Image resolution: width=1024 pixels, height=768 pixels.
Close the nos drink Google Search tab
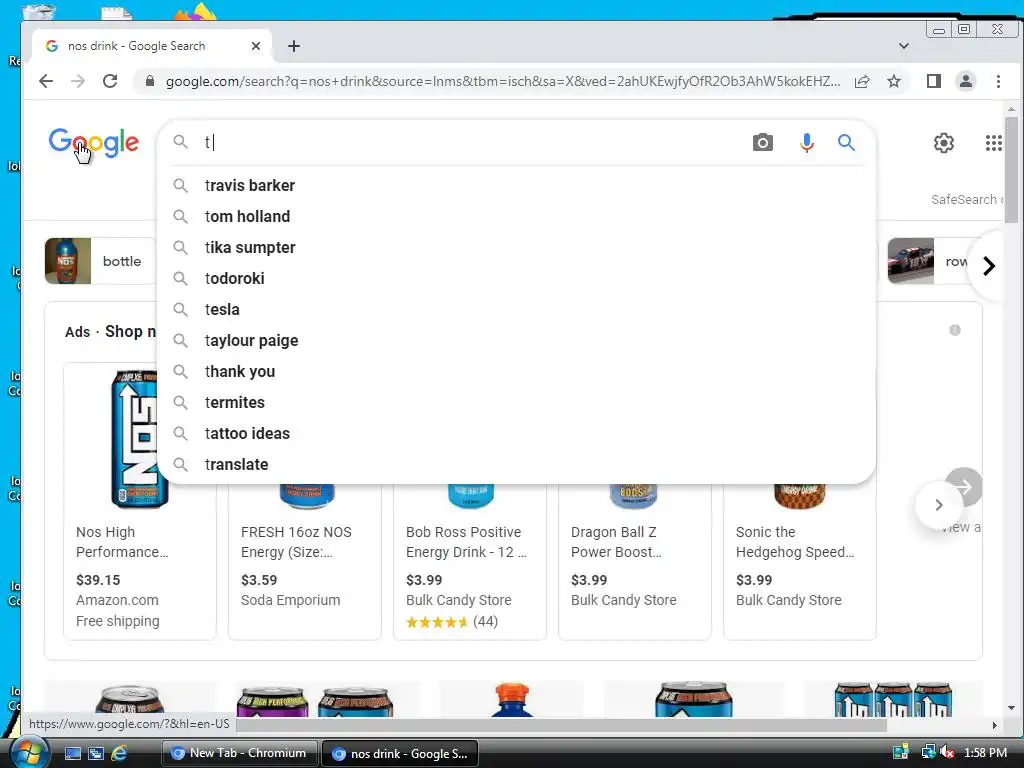[x=256, y=46]
